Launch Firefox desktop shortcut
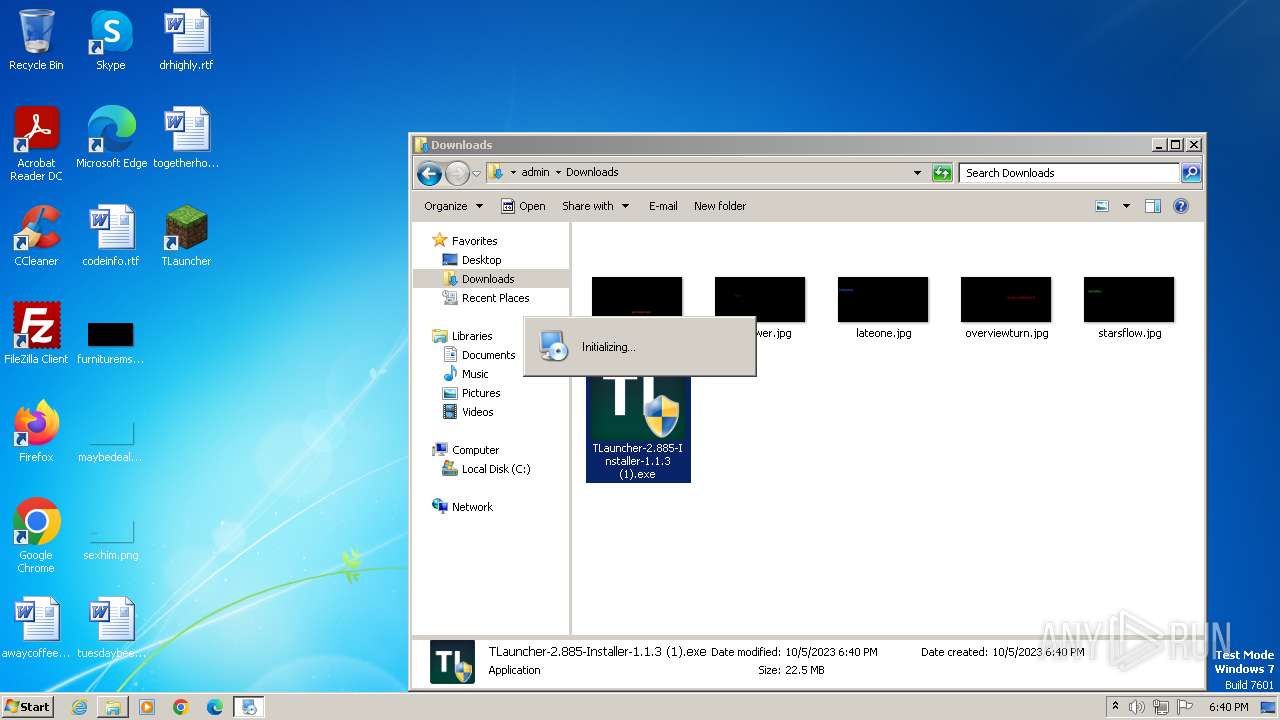This screenshot has height=720, width=1280. (x=36, y=432)
